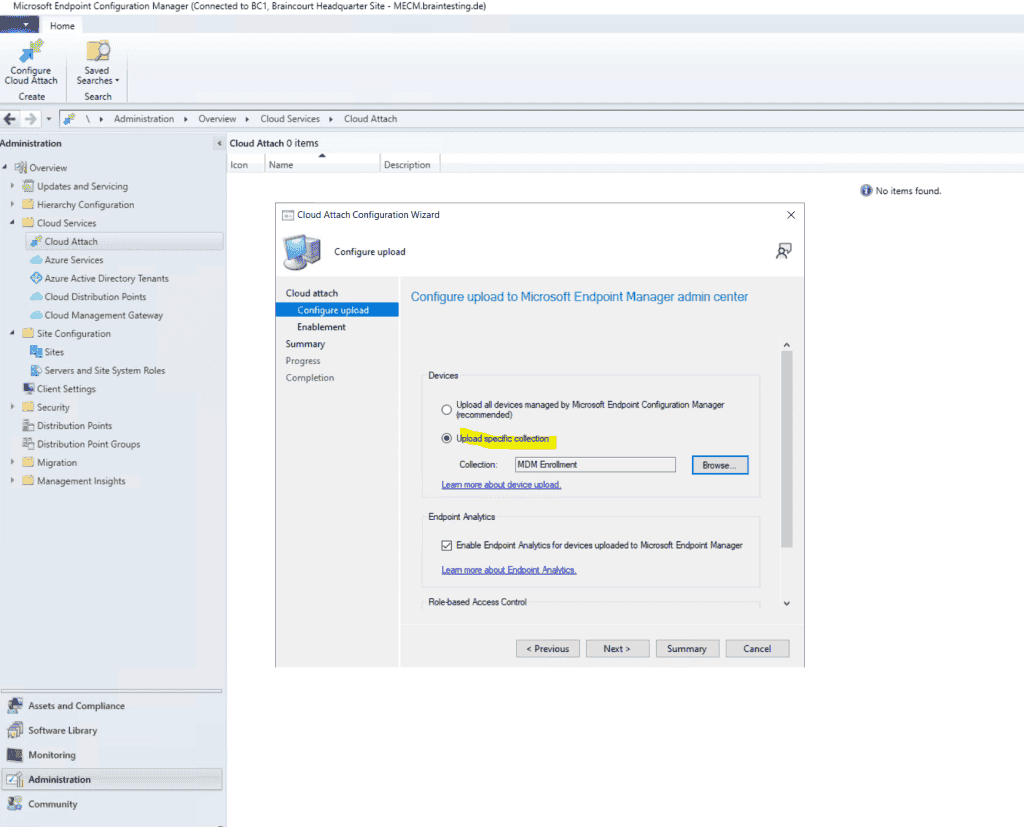Select Upload specific collection radio button
This screenshot has height=827, width=1024.
click(446, 438)
